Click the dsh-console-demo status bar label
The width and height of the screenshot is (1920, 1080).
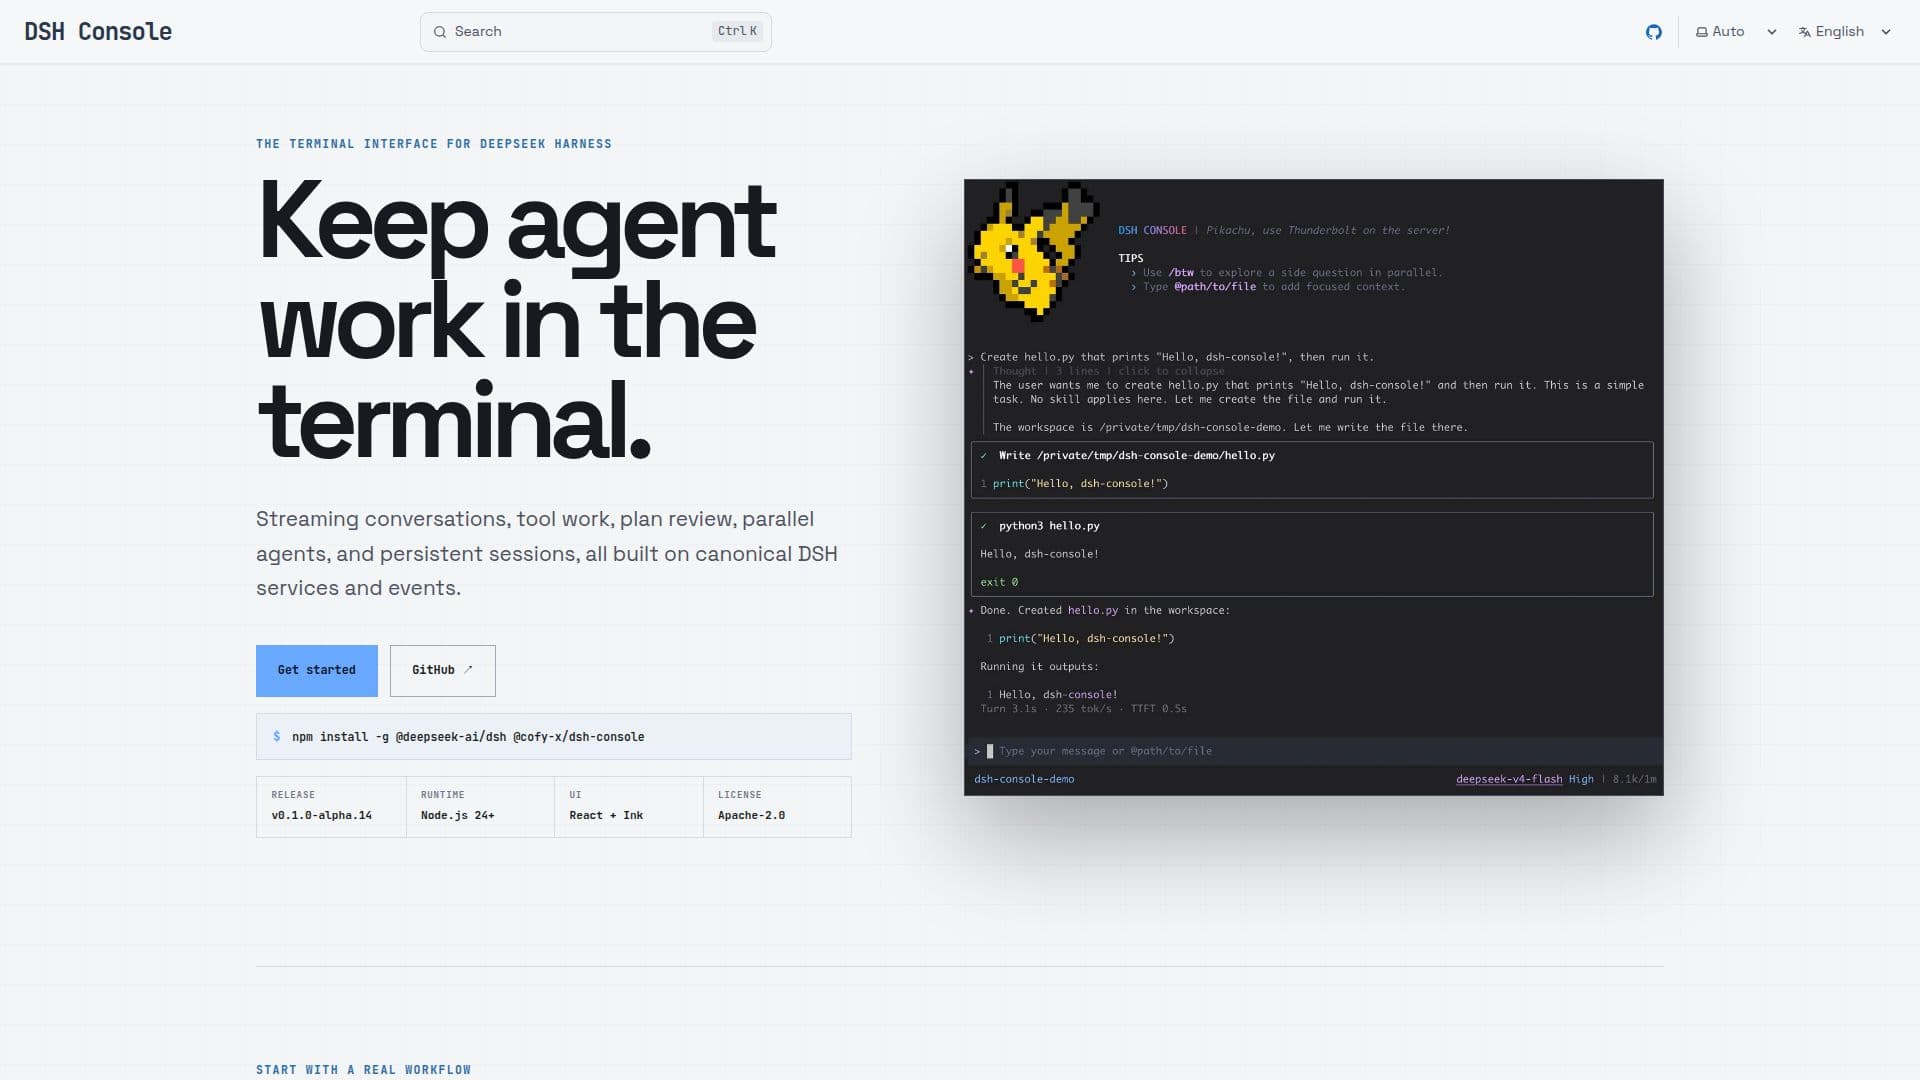[x=1024, y=779]
